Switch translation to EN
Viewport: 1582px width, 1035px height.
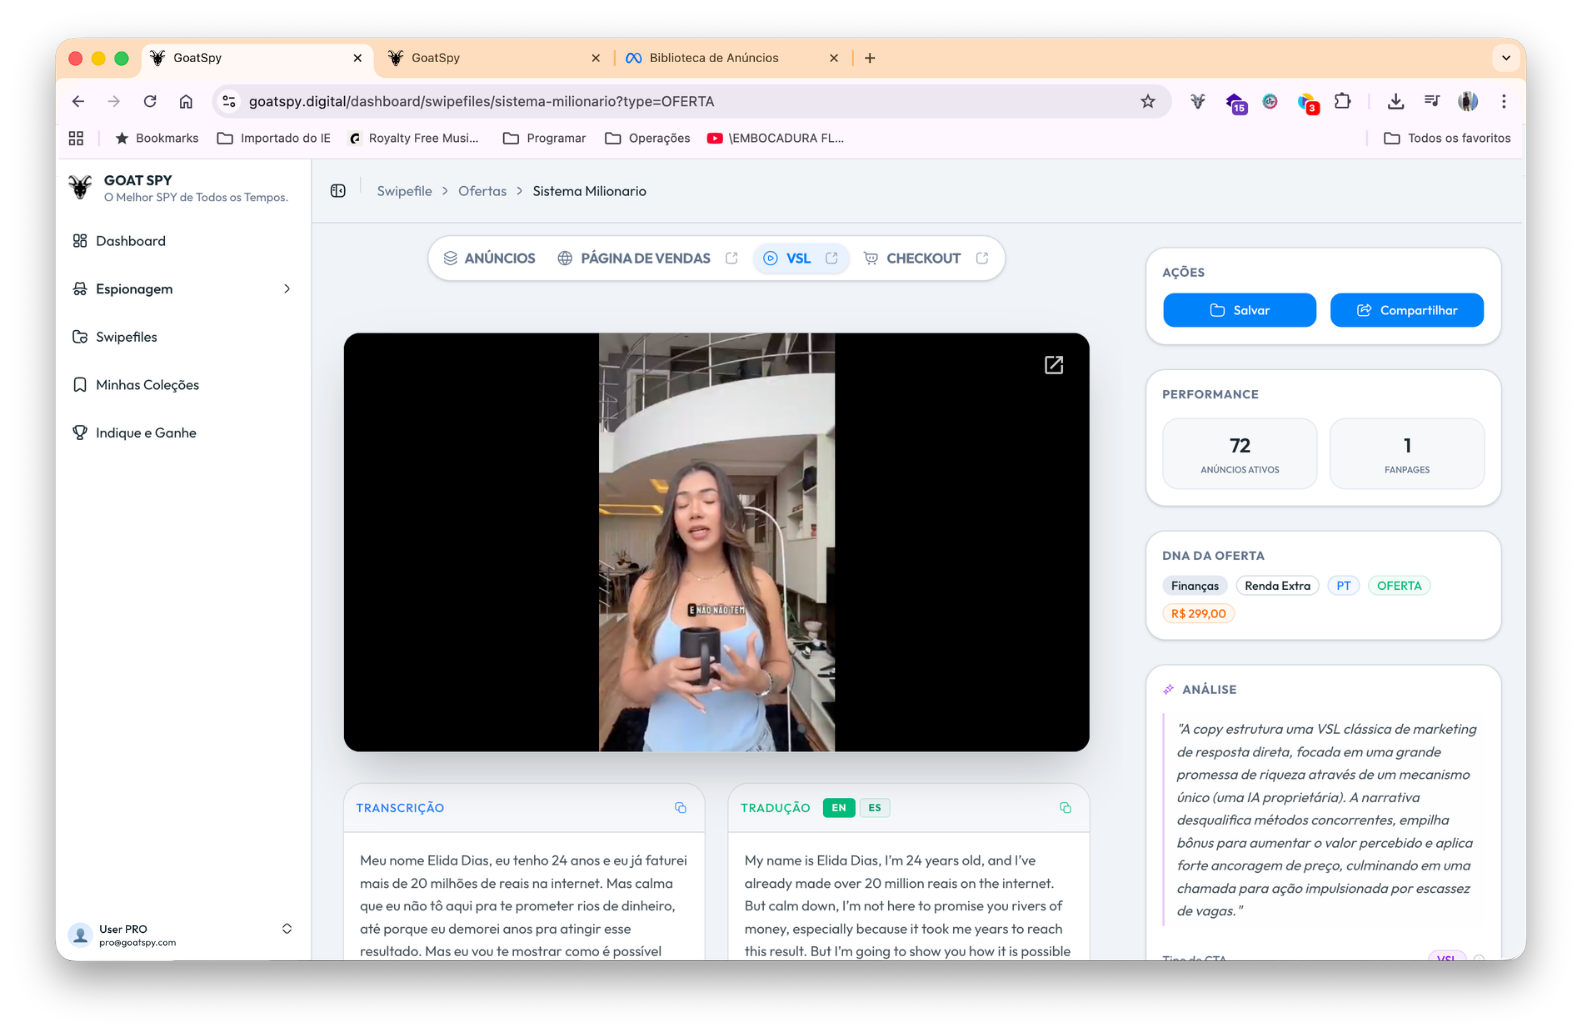(x=838, y=808)
